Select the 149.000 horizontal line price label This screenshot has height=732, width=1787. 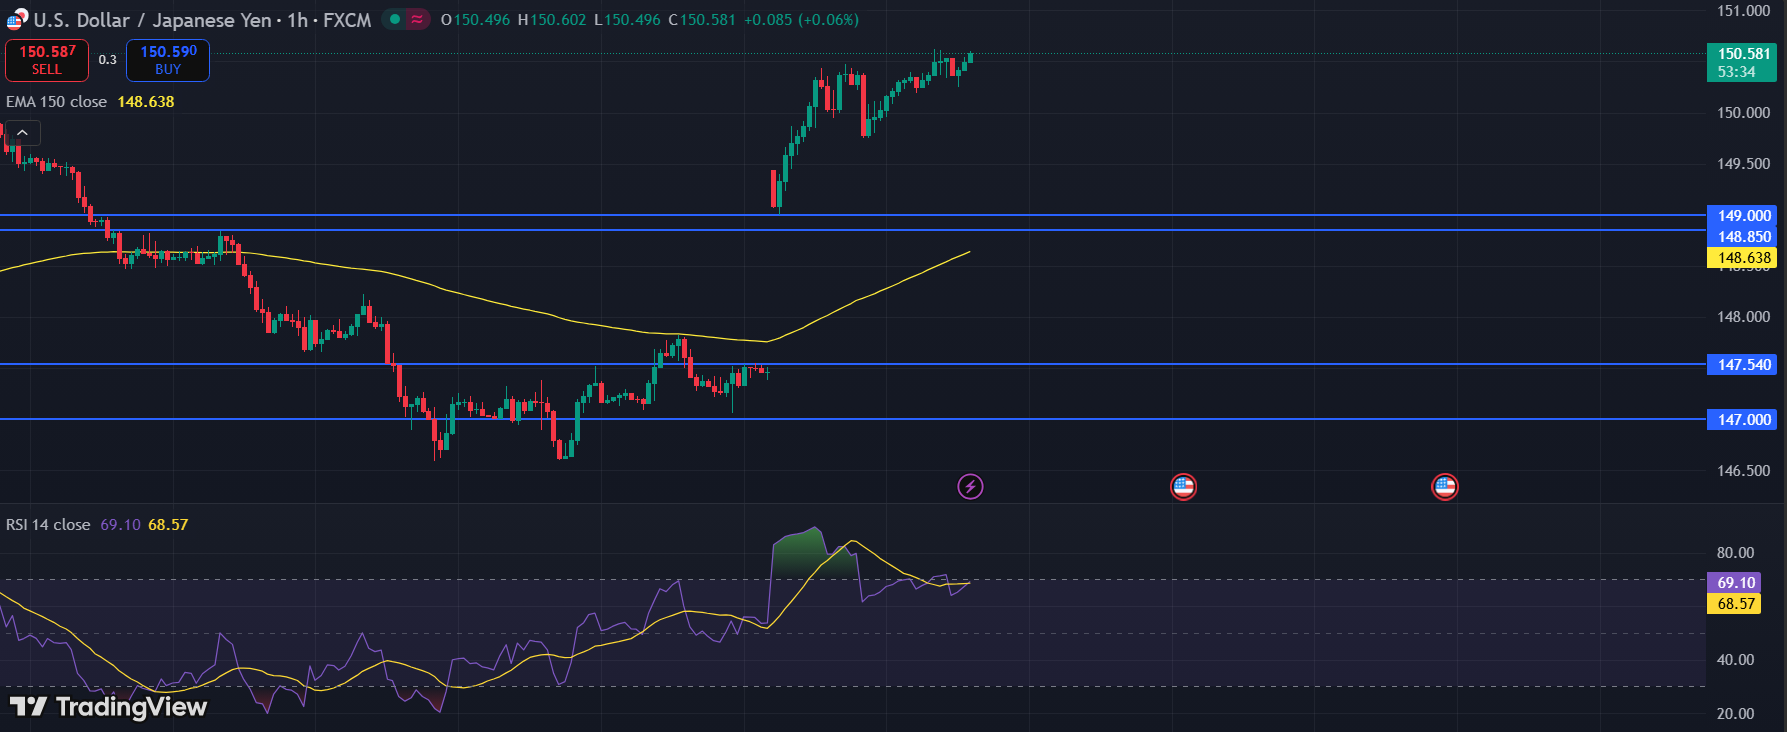tap(1743, 216)
